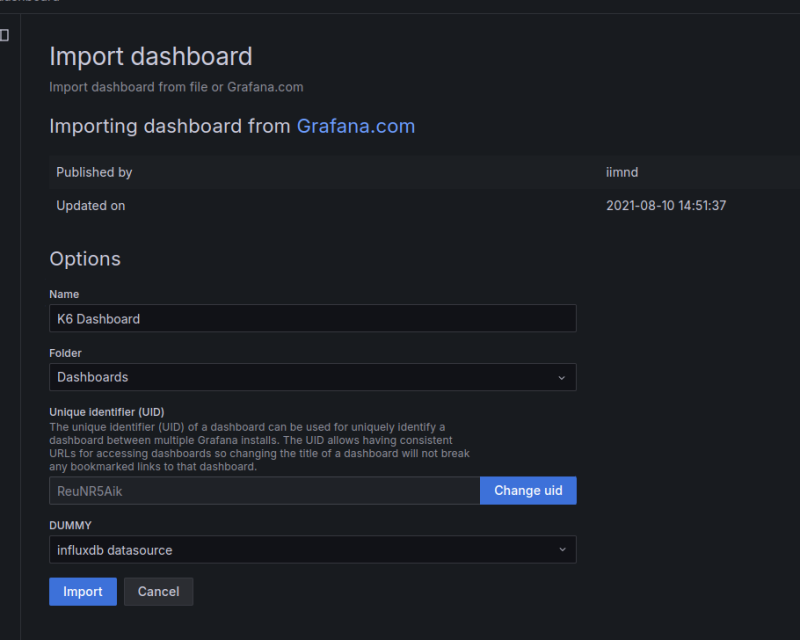Click the Published by author iimnd
This screenshot has height=640, width=800.
point(622,172)
